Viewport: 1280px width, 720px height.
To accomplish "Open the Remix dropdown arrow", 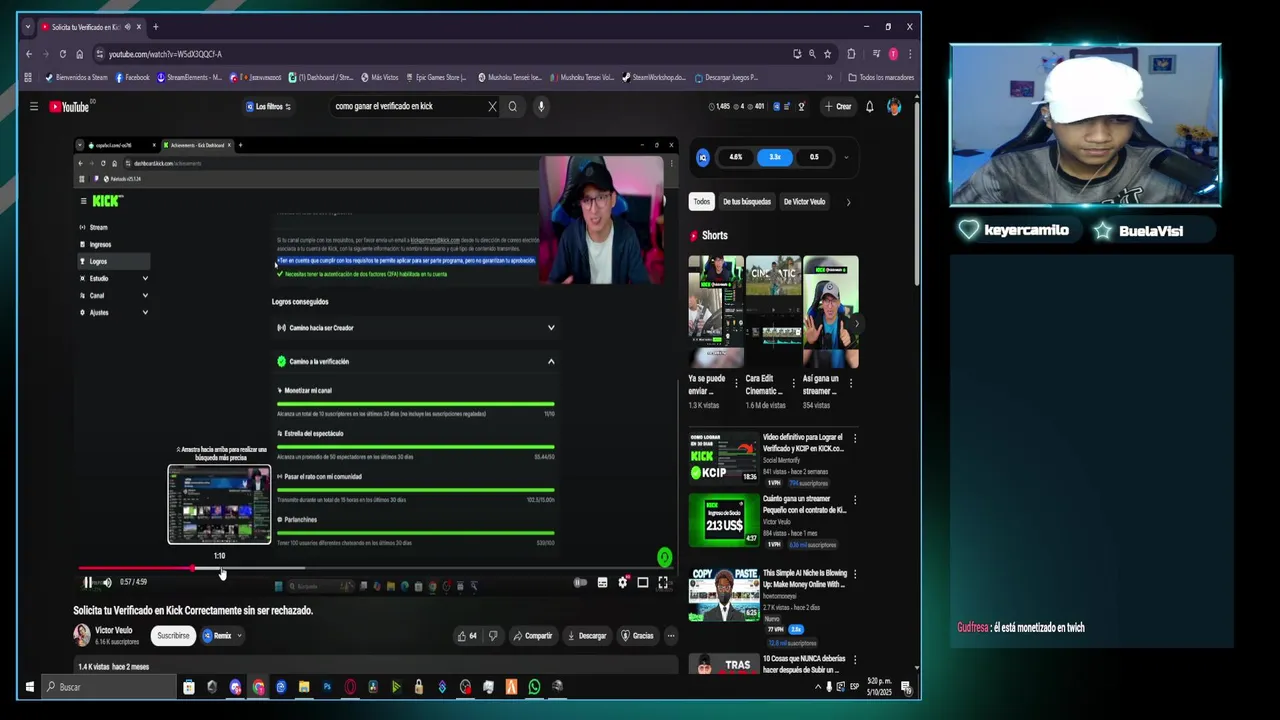I will click(239, 635).
